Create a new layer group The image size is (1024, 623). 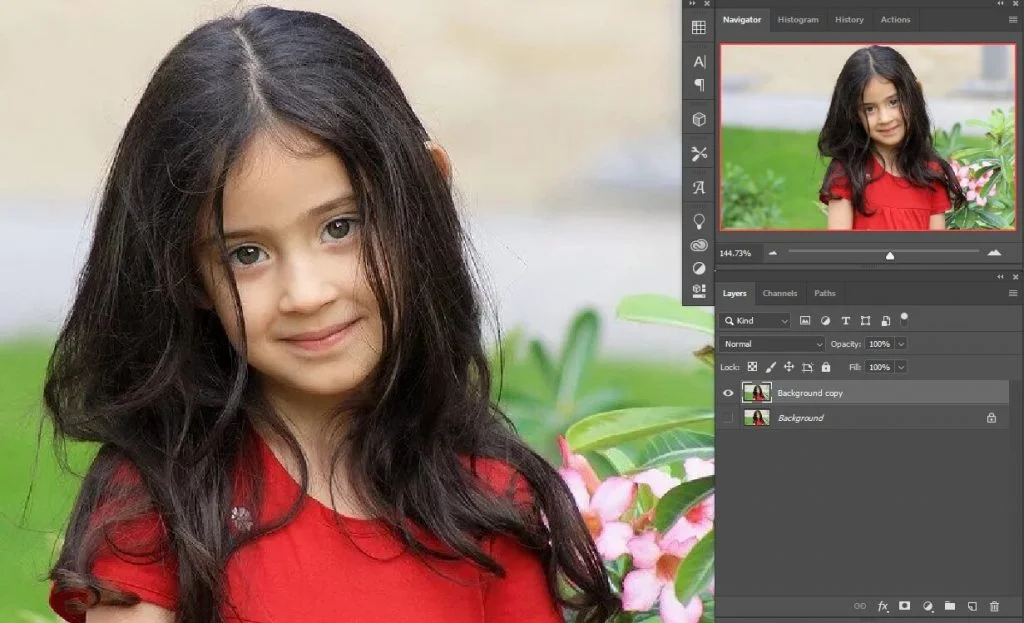[x=950, y=607]
